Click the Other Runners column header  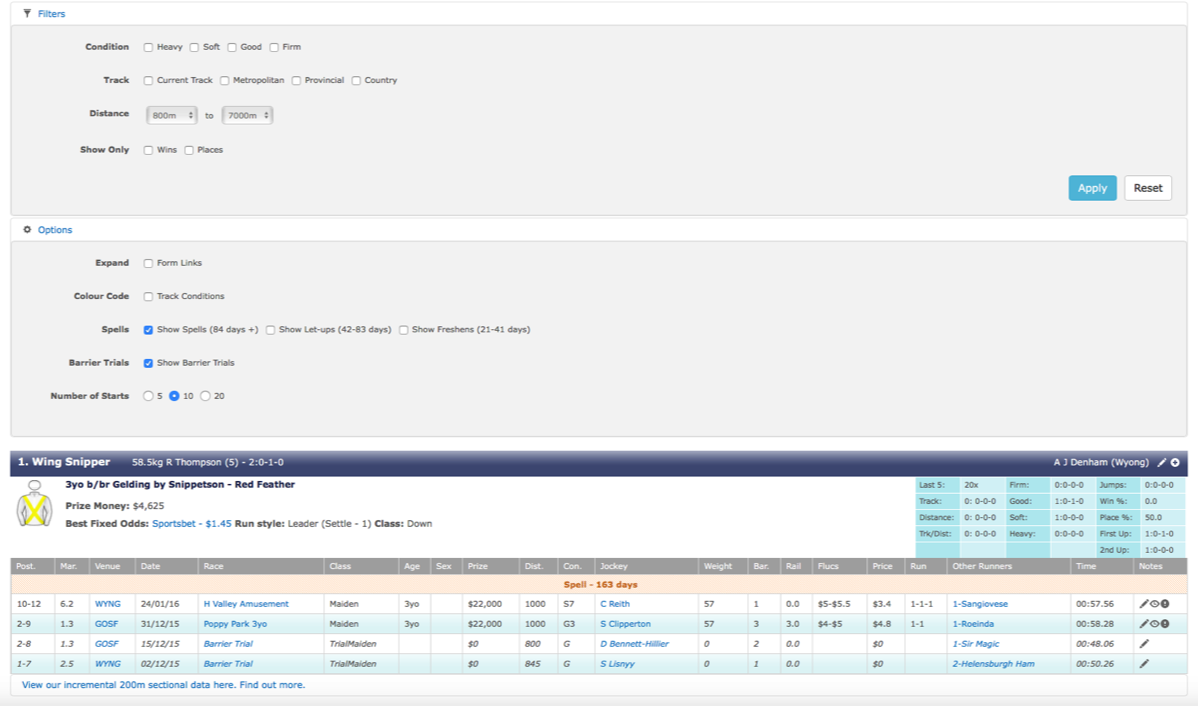[978, 566]
